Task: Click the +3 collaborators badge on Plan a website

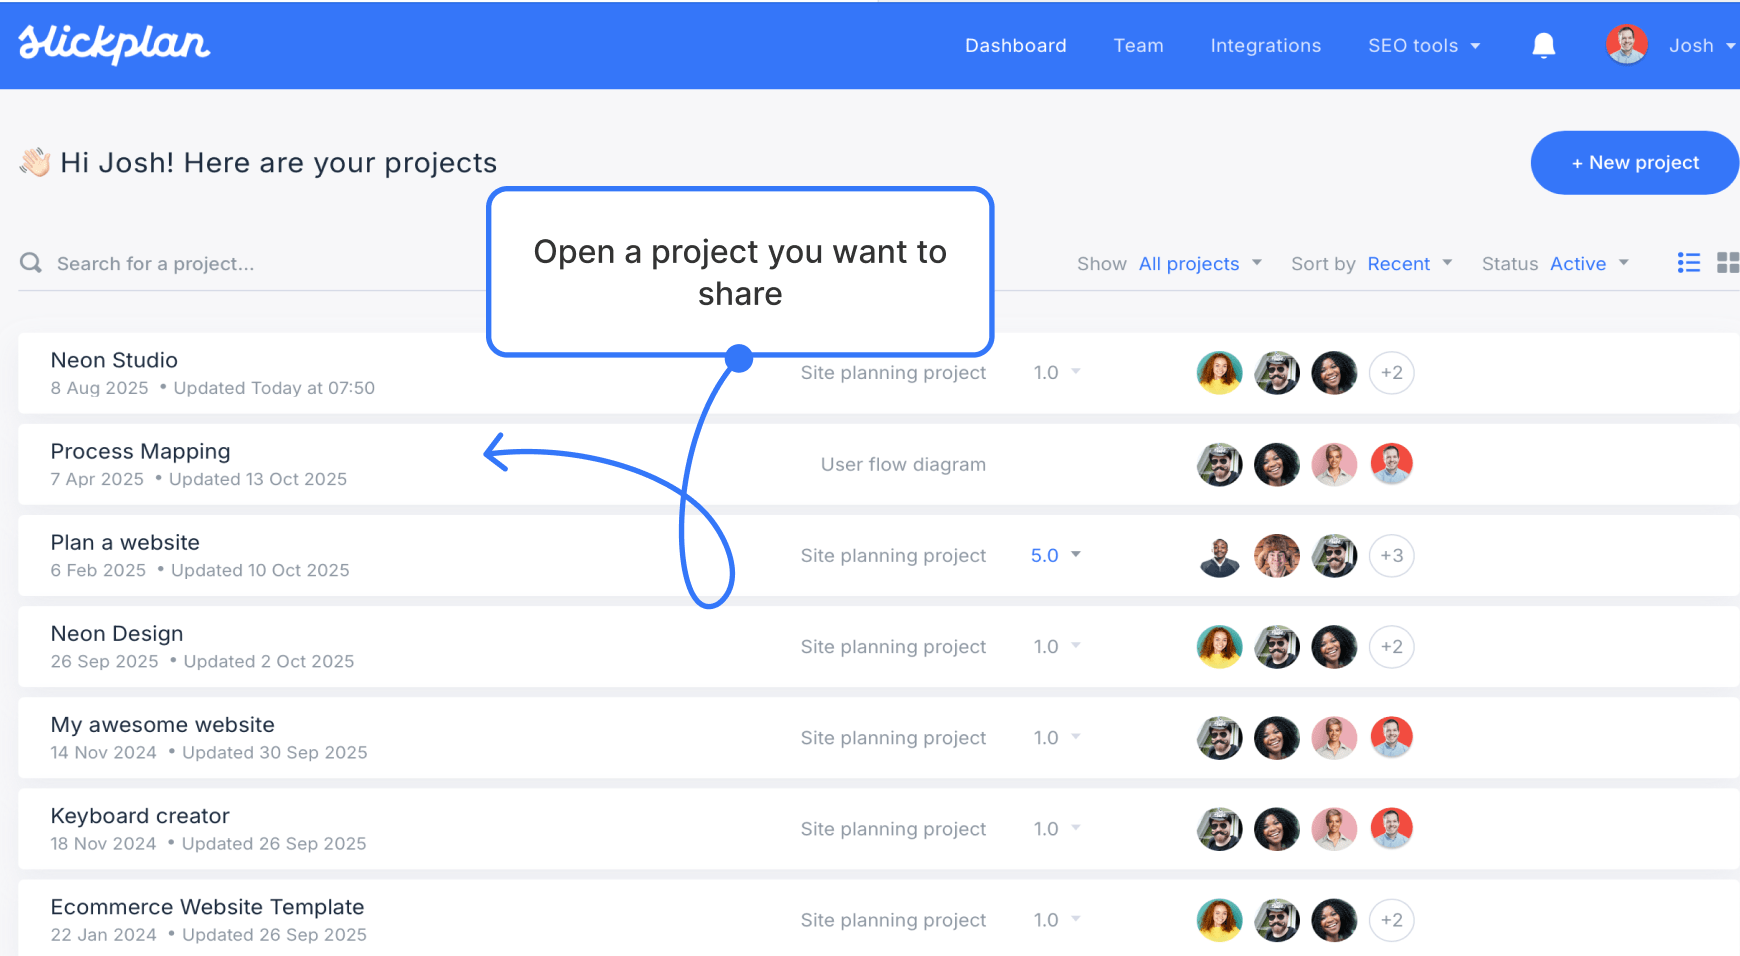Action: (x=1392, y=556)
